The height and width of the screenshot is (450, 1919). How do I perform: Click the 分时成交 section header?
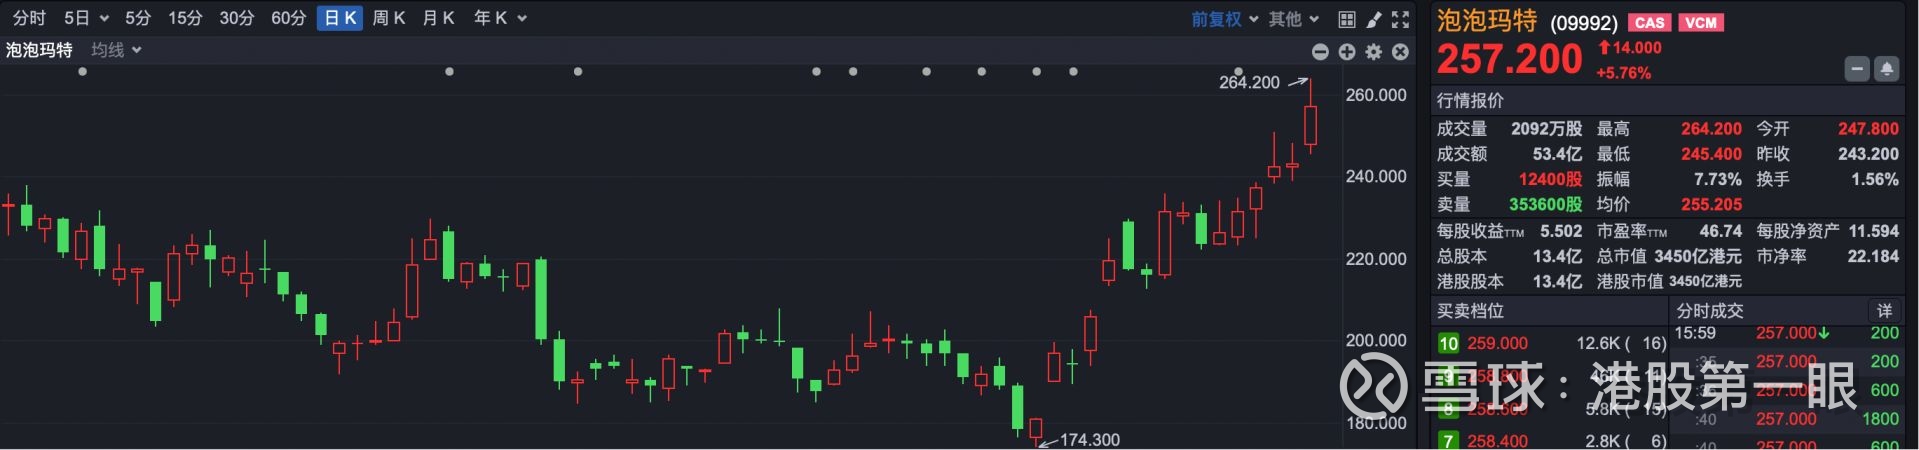1710,311
